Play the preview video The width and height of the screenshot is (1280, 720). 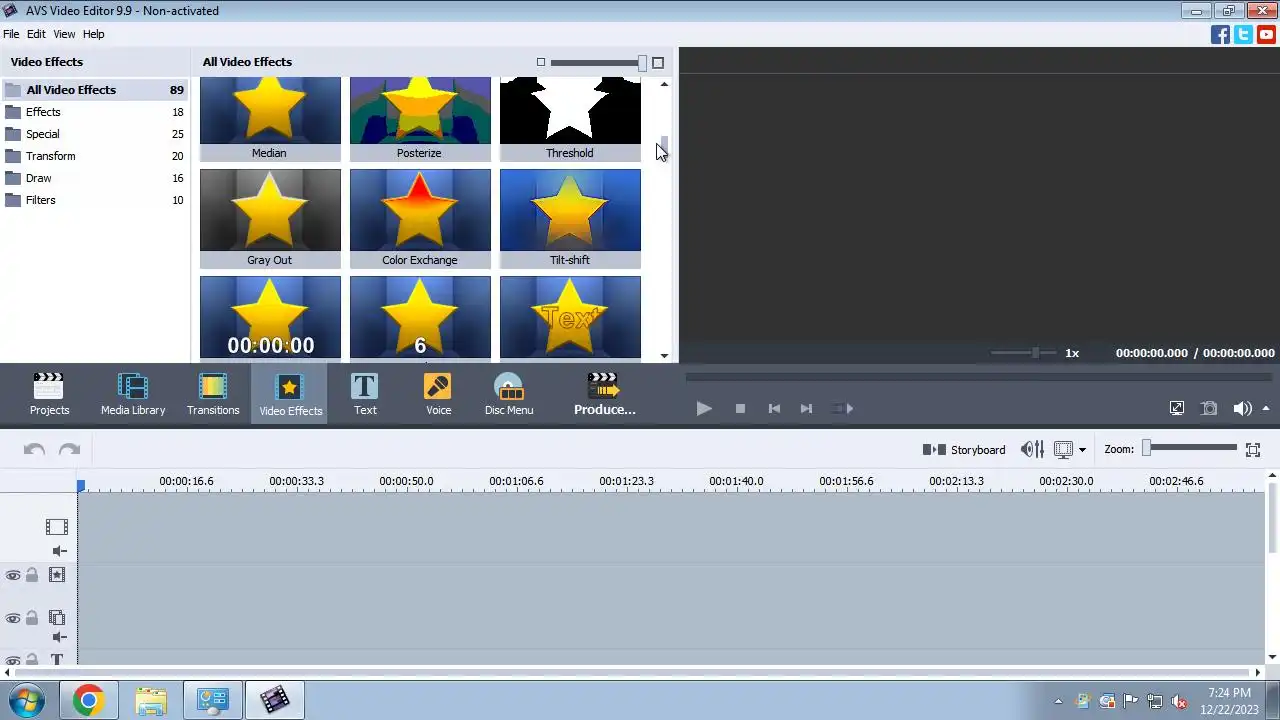click(x=704, y=408)
